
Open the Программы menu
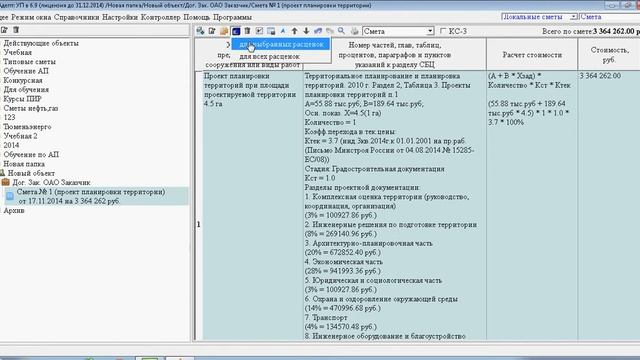(232, 17)
